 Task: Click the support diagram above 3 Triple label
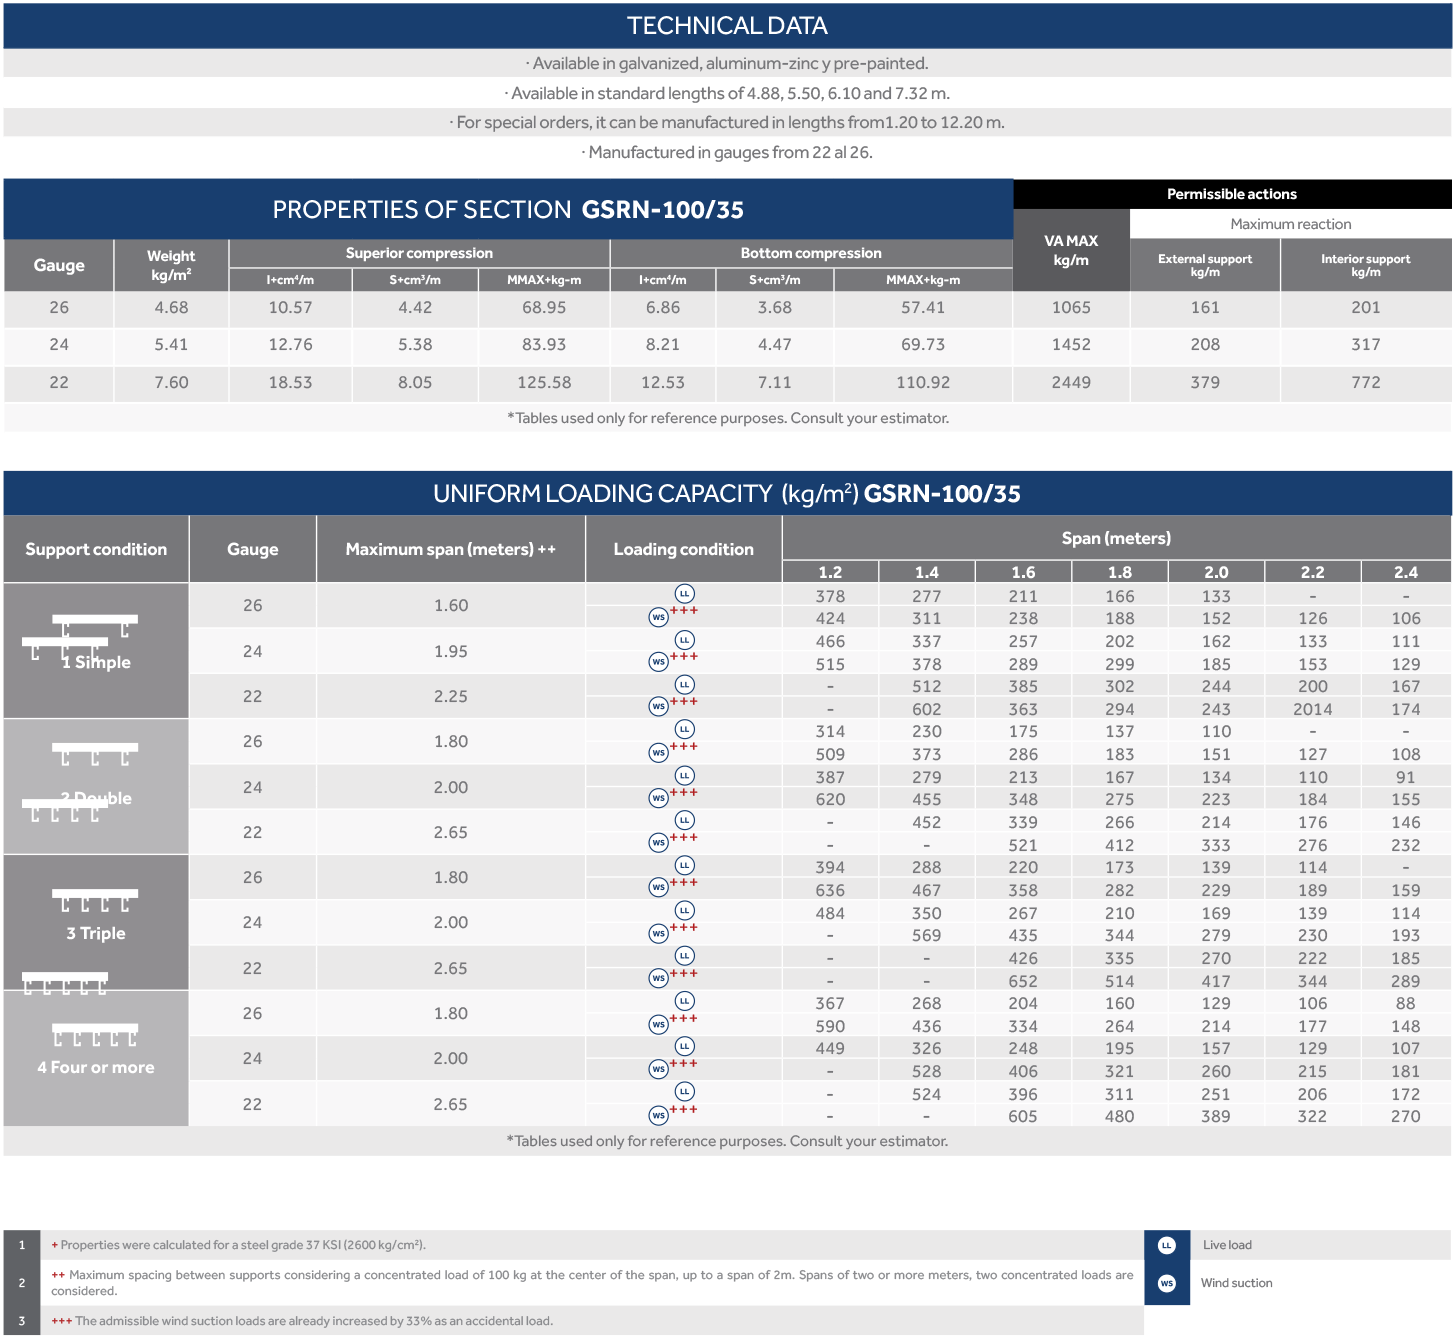click(x=95, y=901)
